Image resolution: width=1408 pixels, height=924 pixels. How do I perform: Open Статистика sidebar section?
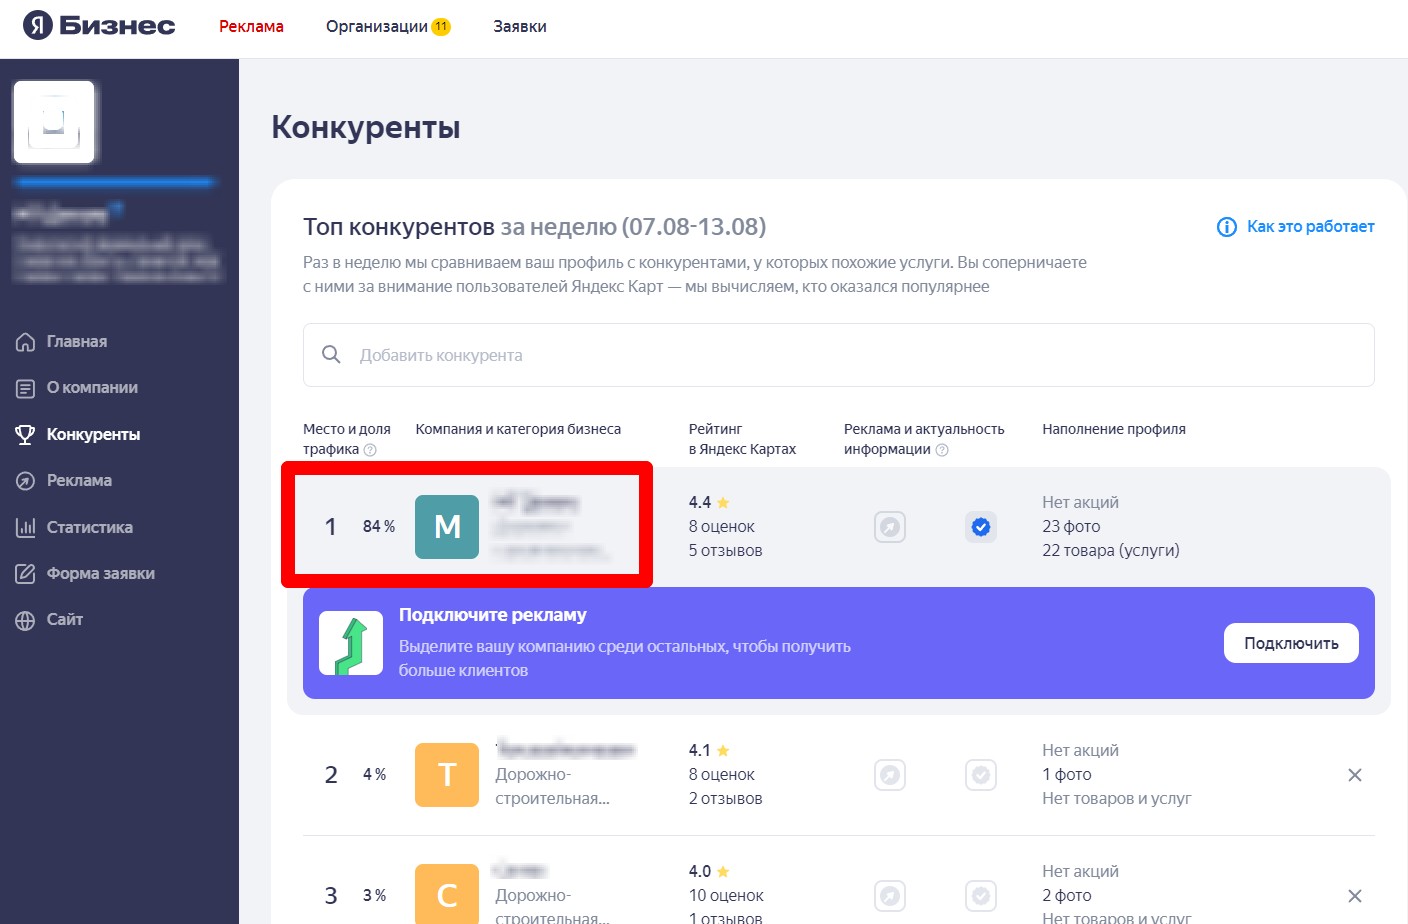[89, 527]
